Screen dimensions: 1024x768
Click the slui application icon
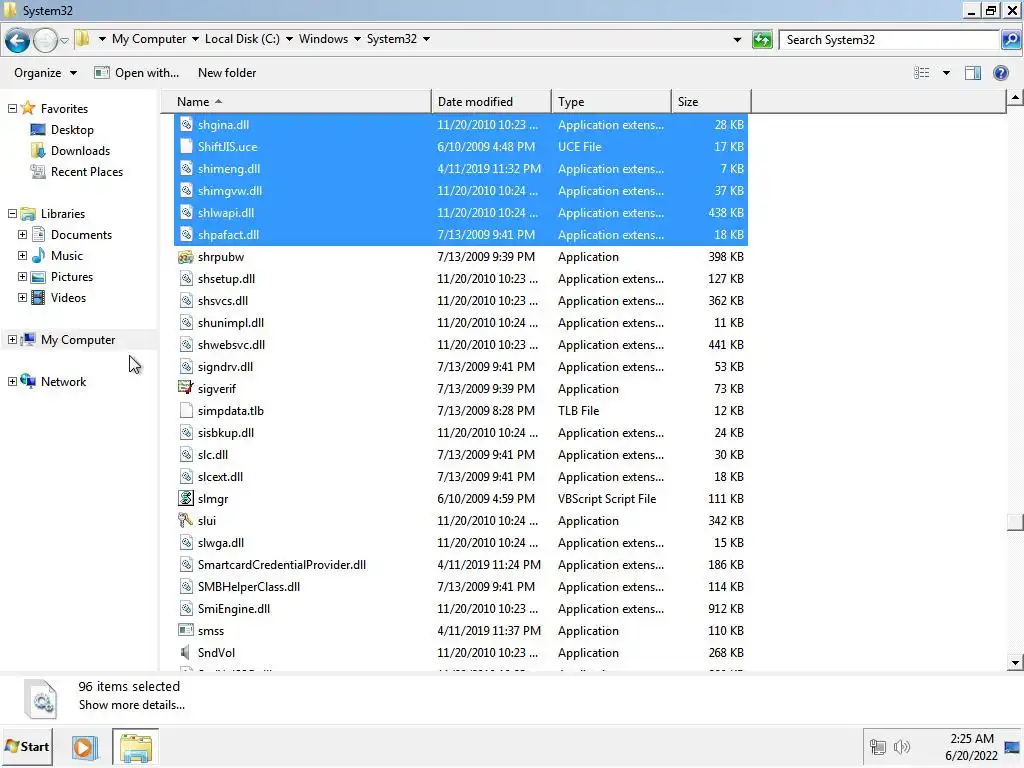pyautogui.click(x=186, y=520)
